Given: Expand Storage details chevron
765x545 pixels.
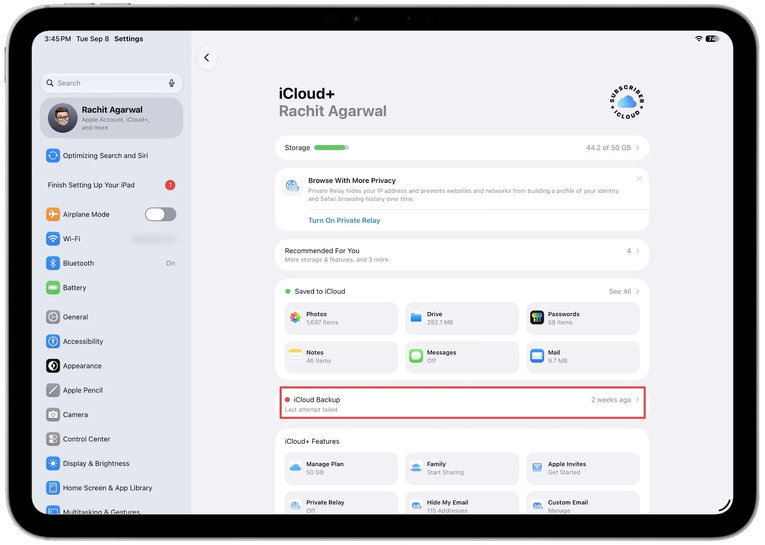Looking at the screenshot, I should coord(637,147).
